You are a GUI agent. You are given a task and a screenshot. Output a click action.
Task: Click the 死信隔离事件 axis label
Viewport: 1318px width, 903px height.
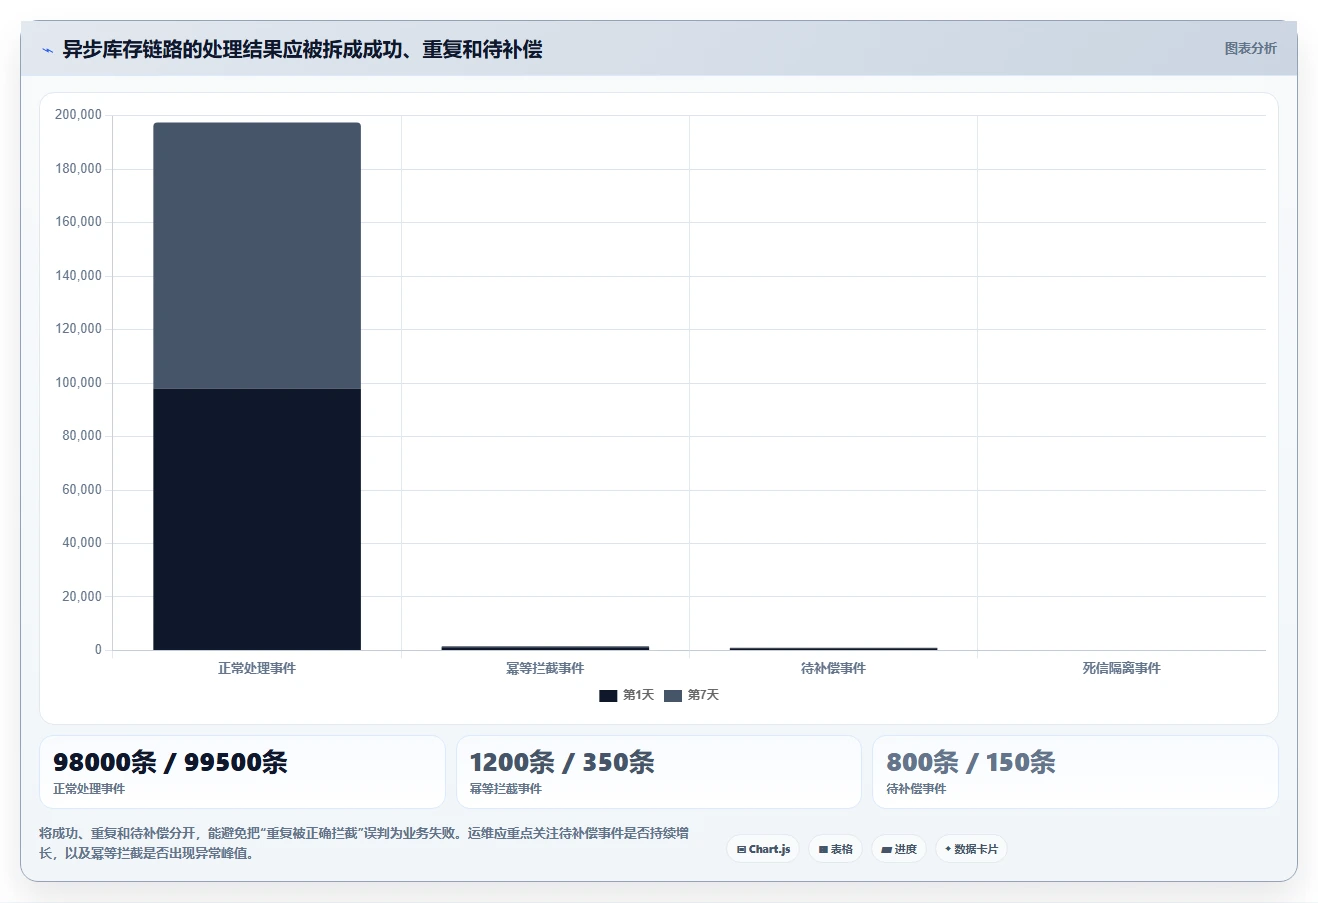[x=1121, y=668]
